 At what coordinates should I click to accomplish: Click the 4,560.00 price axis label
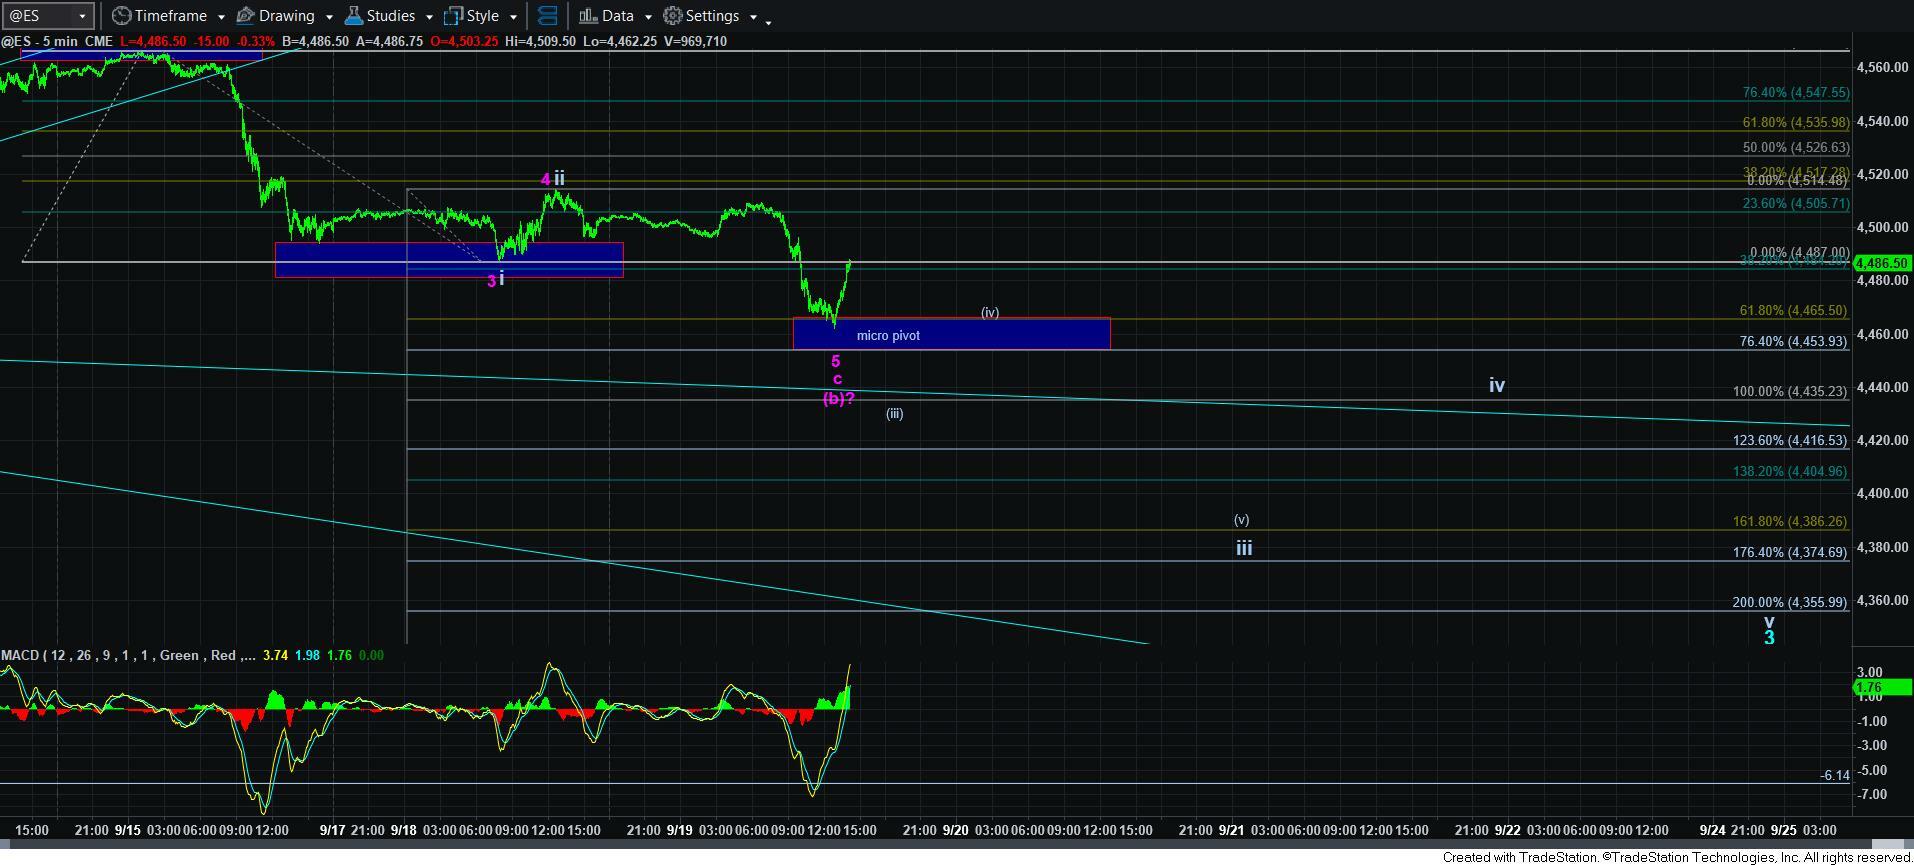tap(1882, 68)
